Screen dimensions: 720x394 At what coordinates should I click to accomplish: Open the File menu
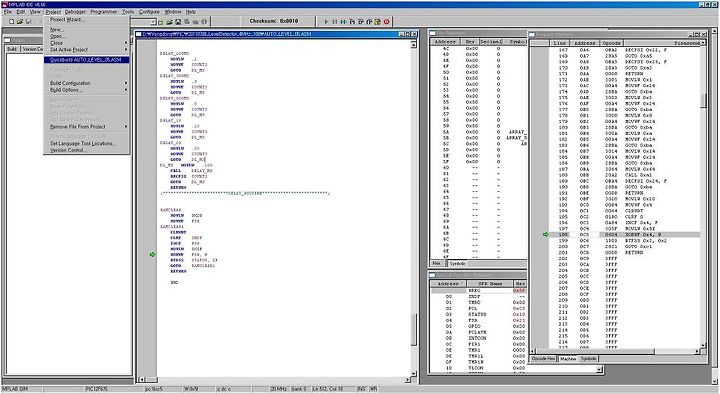point(7,11)
